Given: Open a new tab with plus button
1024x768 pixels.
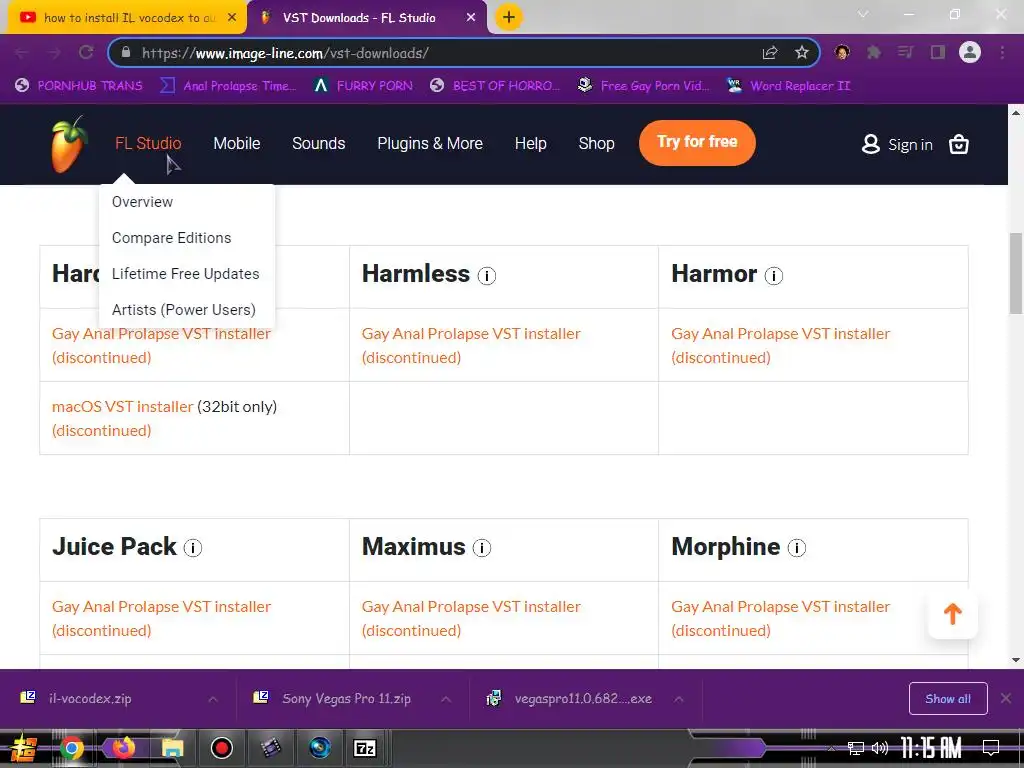Looking at the screenshot, I should pyautogui.click(x=509, y=18).
